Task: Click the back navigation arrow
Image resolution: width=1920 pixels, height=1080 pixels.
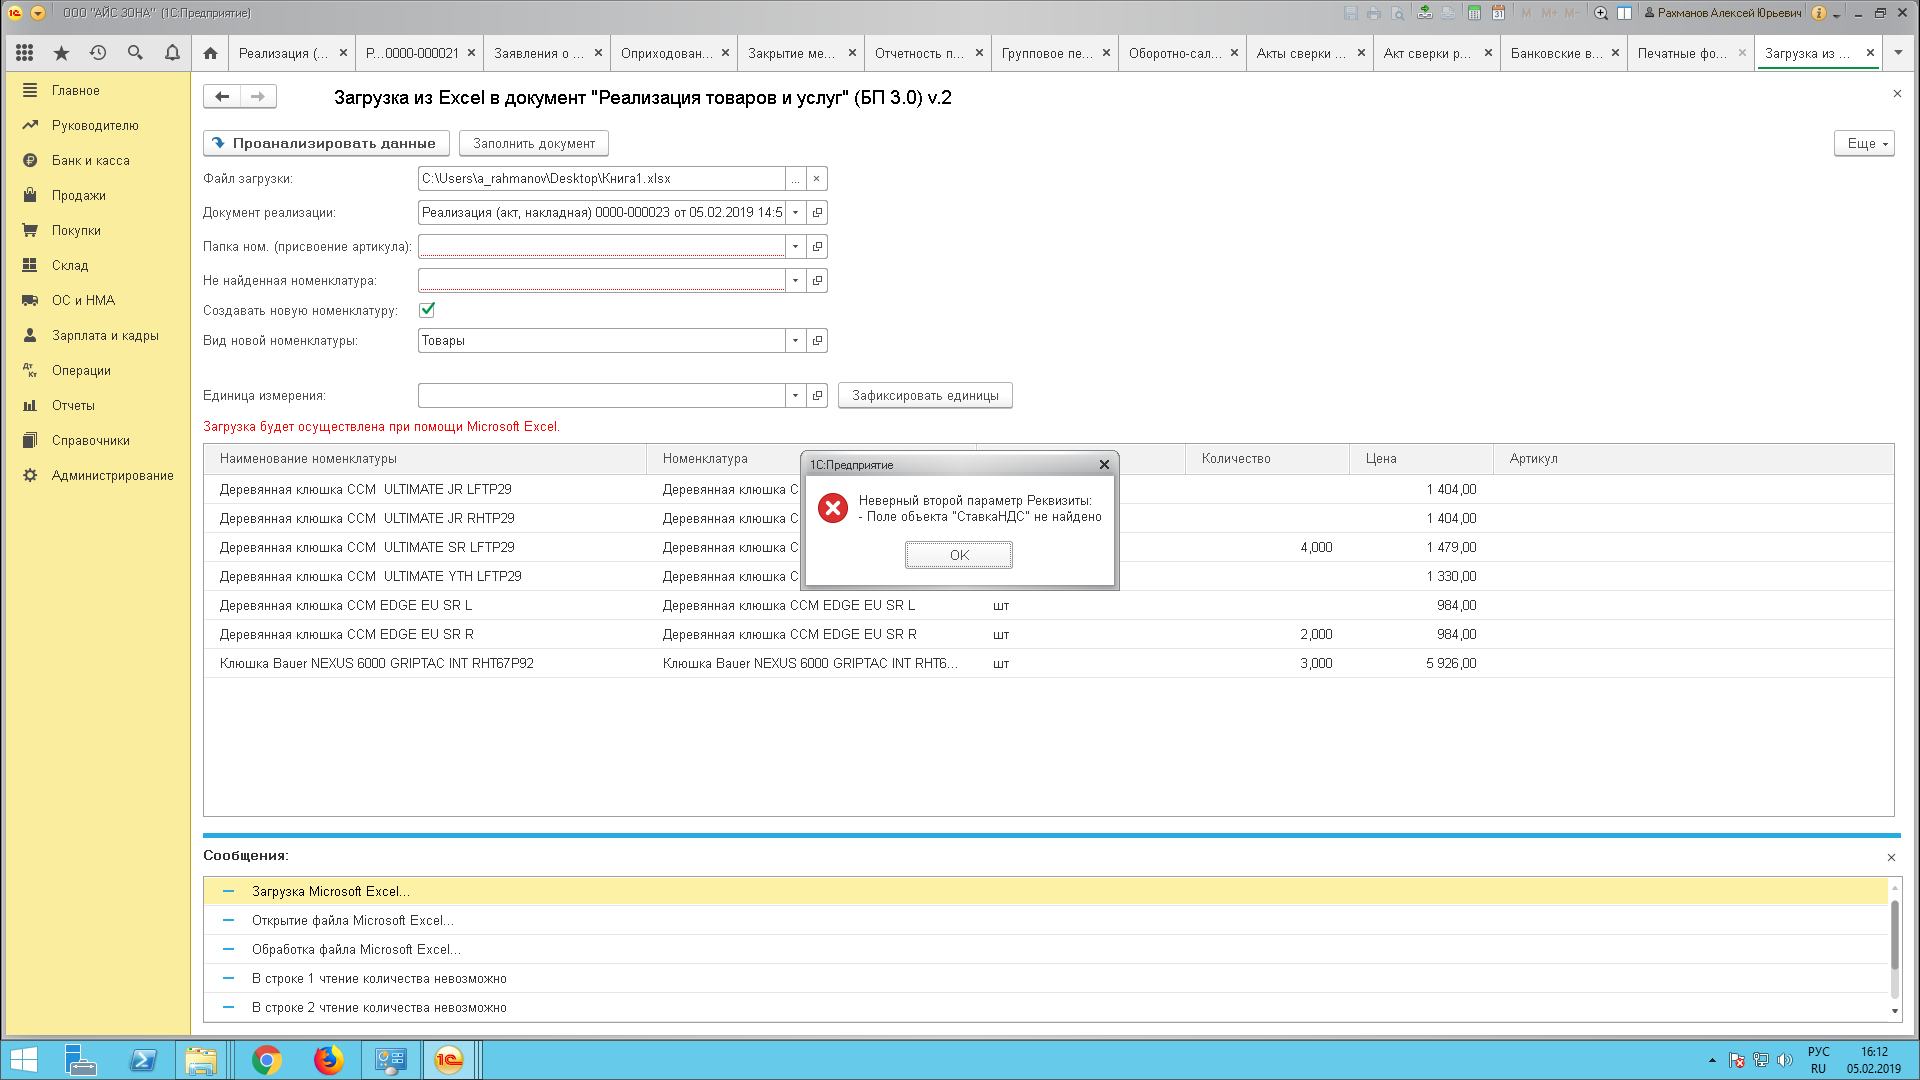Action: 222,96
